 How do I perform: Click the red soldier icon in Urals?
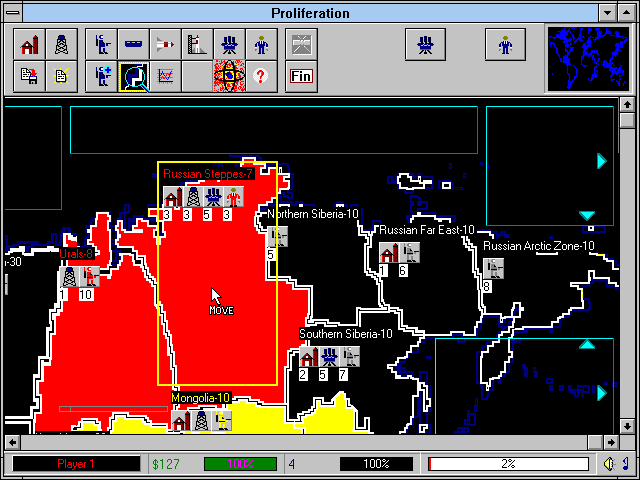90,277
